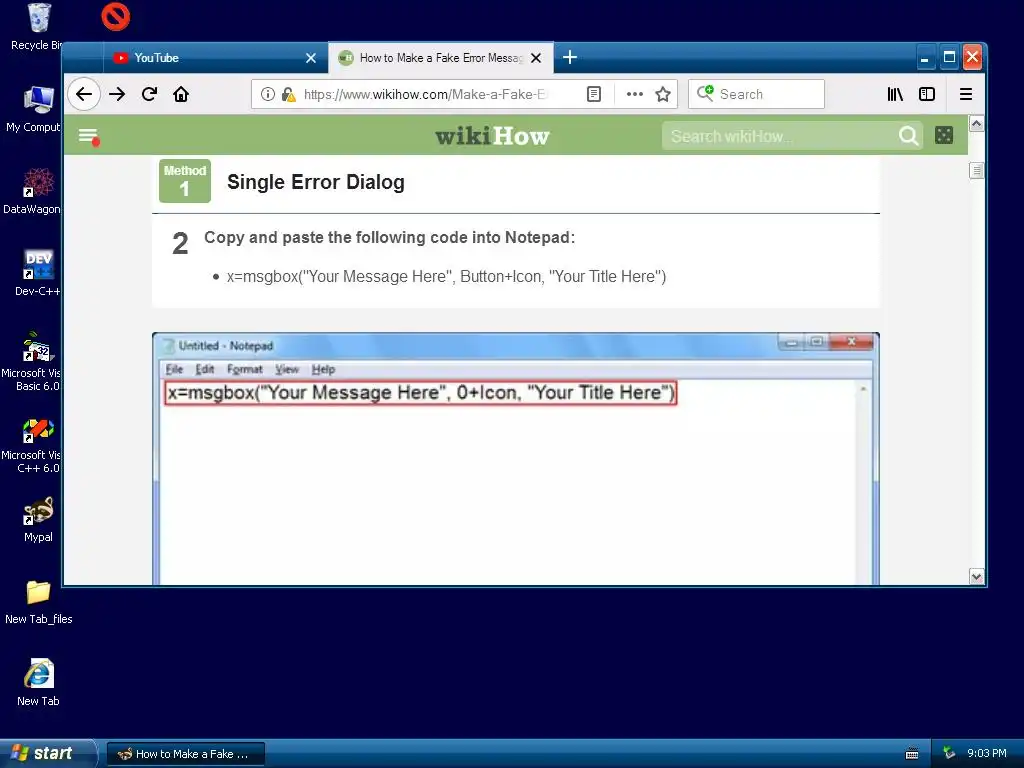Close the YouTube tab
The height and width of the screenshot is (768, 1024).
tap(311, 58)
